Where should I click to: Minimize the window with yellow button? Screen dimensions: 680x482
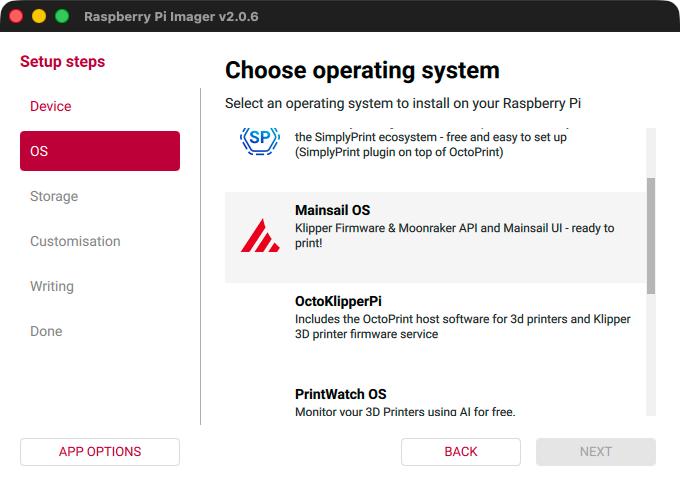[x=39, y=16]
